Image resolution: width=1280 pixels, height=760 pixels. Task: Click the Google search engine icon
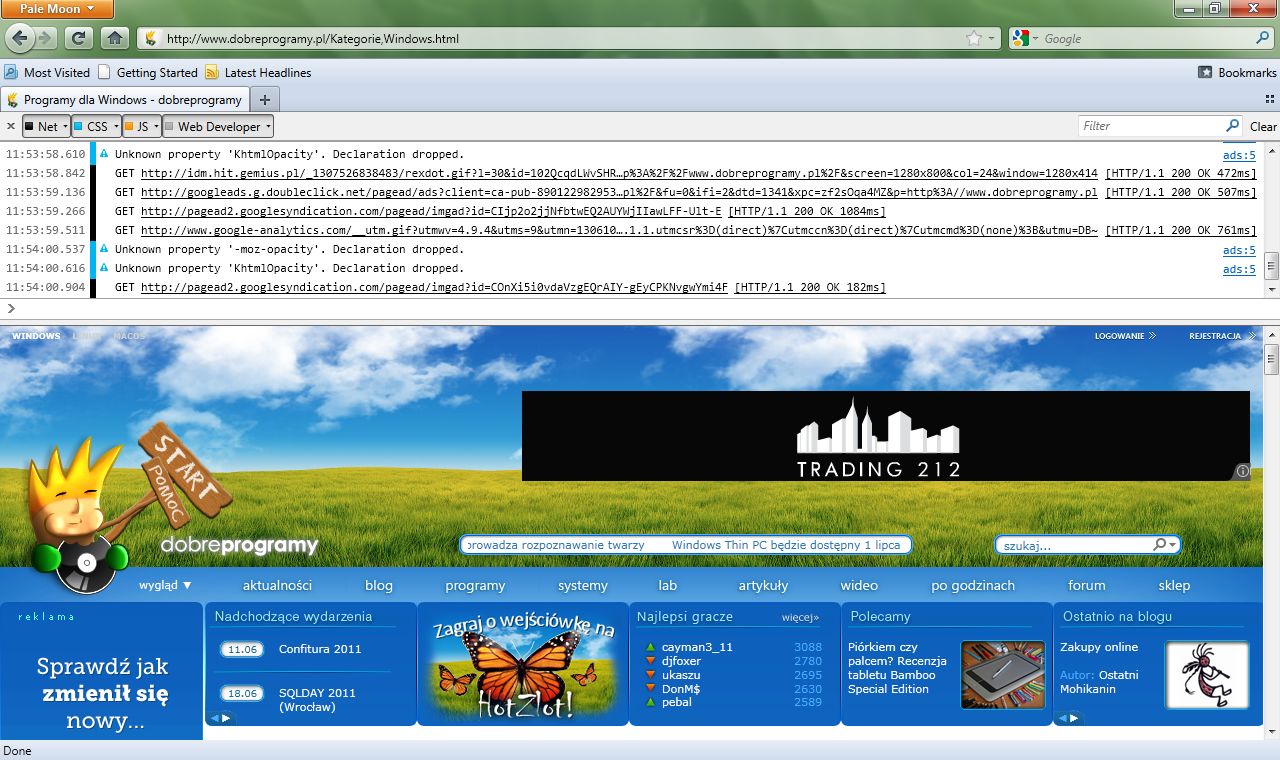pos(1019,38)
